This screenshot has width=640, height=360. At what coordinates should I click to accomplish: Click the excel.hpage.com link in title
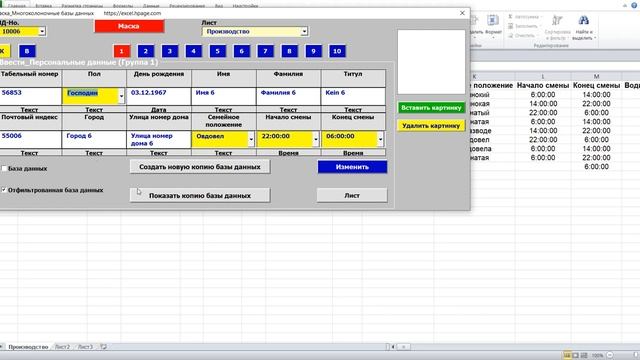(x=132, y=13)
